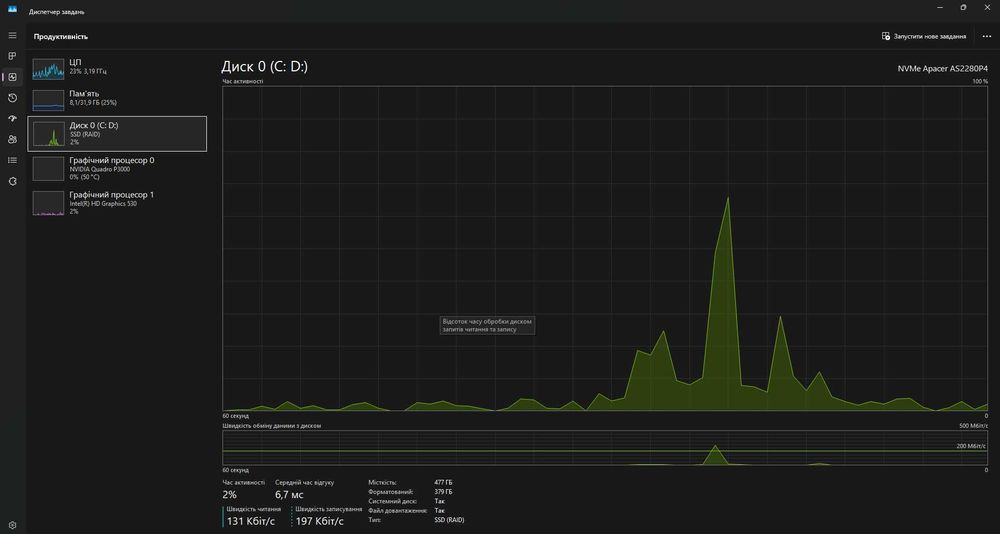
Task: Click the ЦП mini graph thumbnail
Action: coord(48,68)
